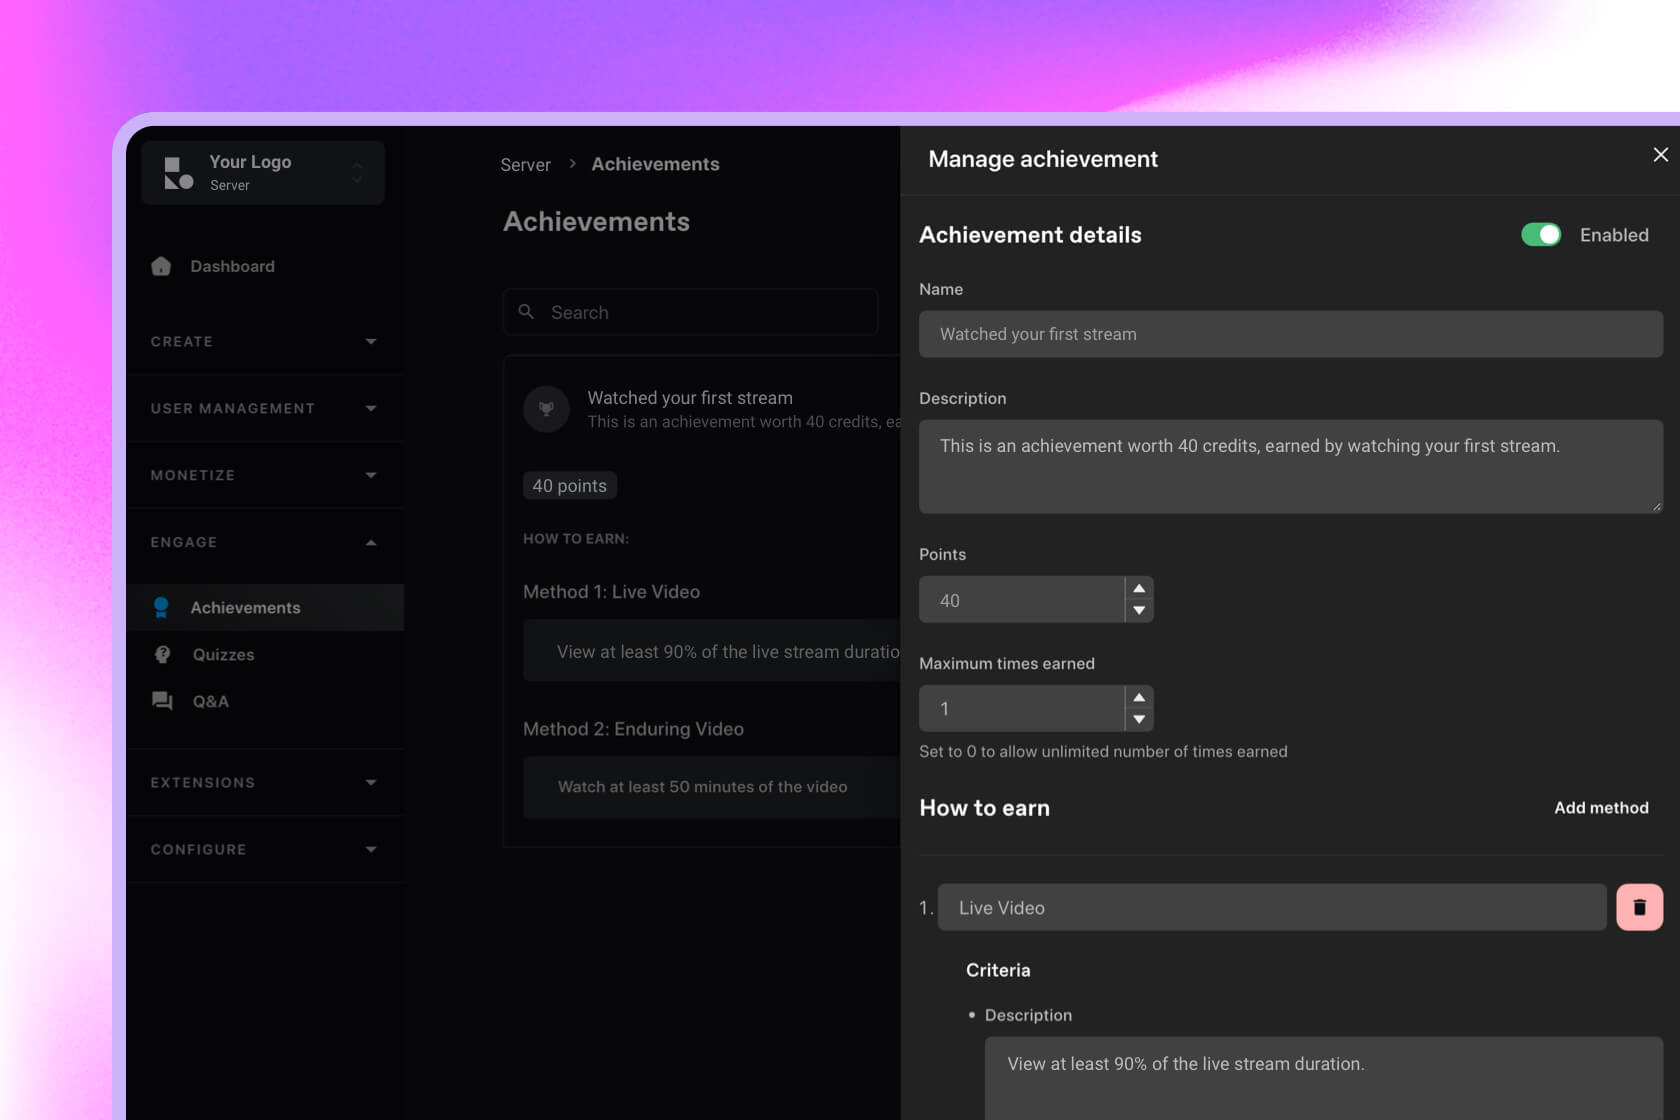Toggle the Enabled achievement switch
Image resolution: width=1680 pixels, height=1120 pixels.
pyautogui.click(x=1540, y=234)
